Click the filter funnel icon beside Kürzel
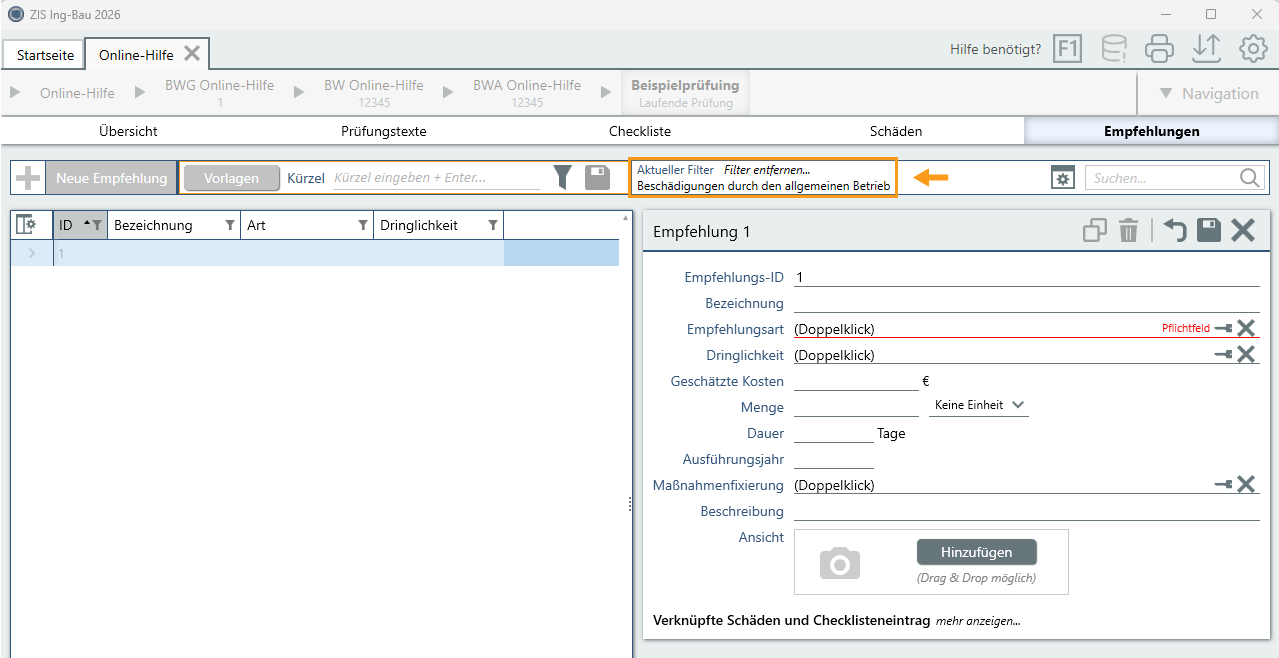Image resolution: width=1279 pixels, height=658 pixels. click(563, 178)
